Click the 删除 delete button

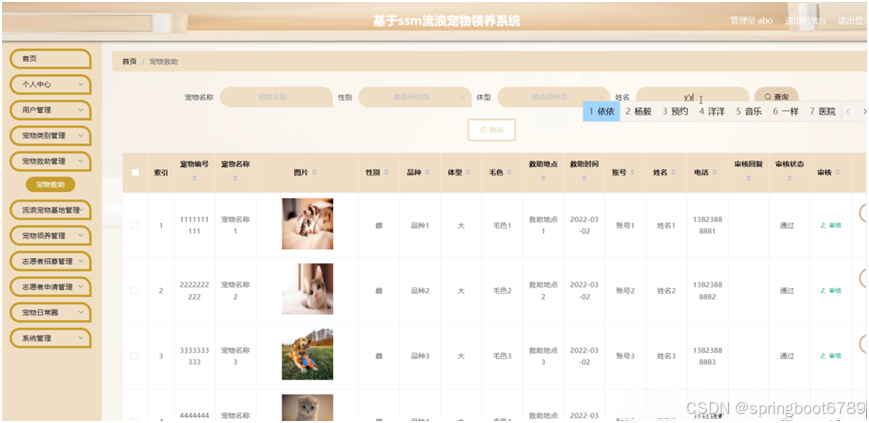492,130
